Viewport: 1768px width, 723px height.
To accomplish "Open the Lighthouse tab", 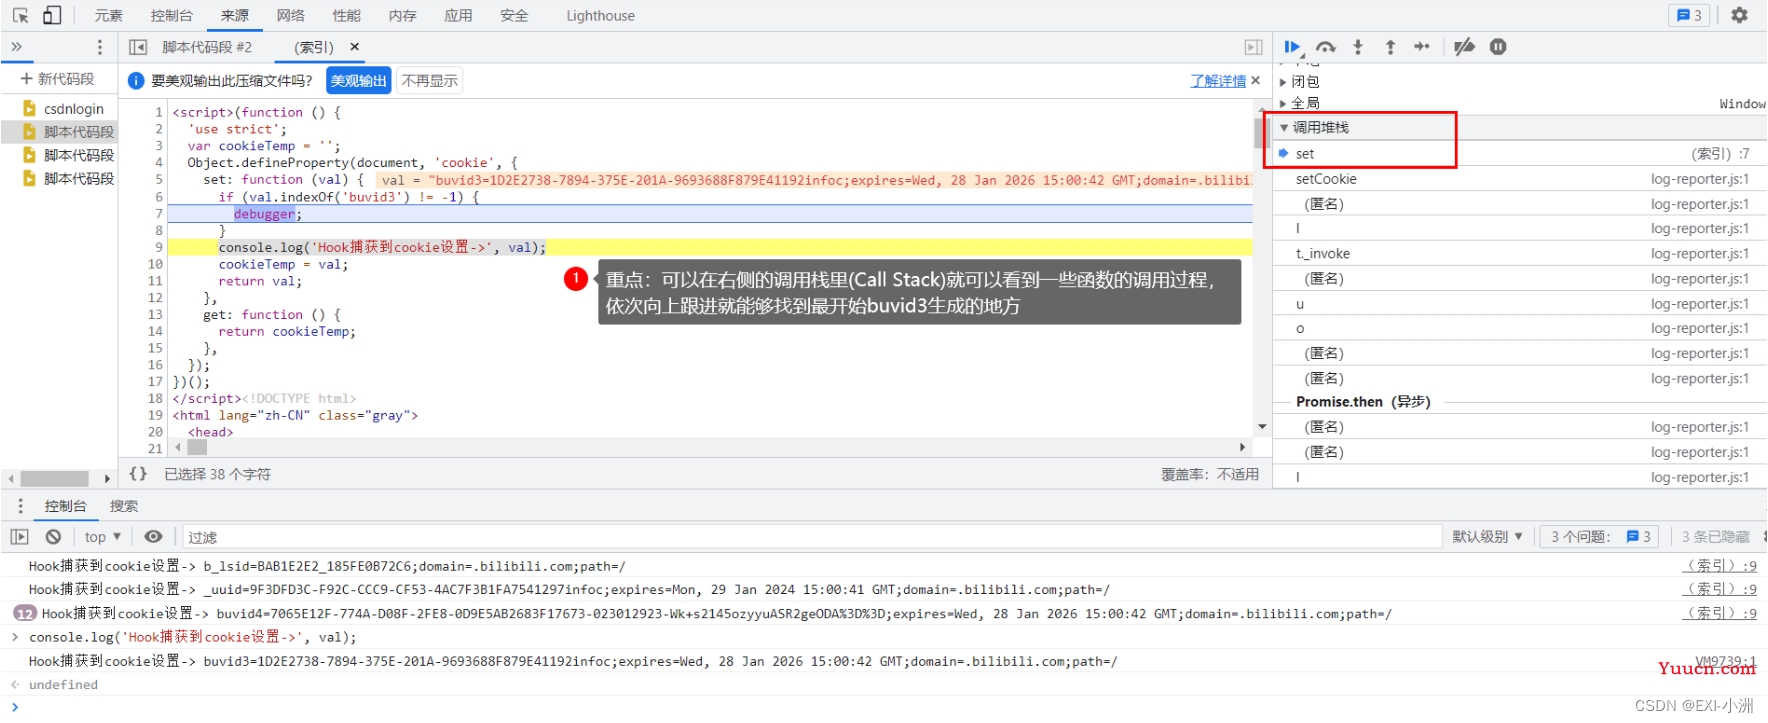I will tap(600, 15).
